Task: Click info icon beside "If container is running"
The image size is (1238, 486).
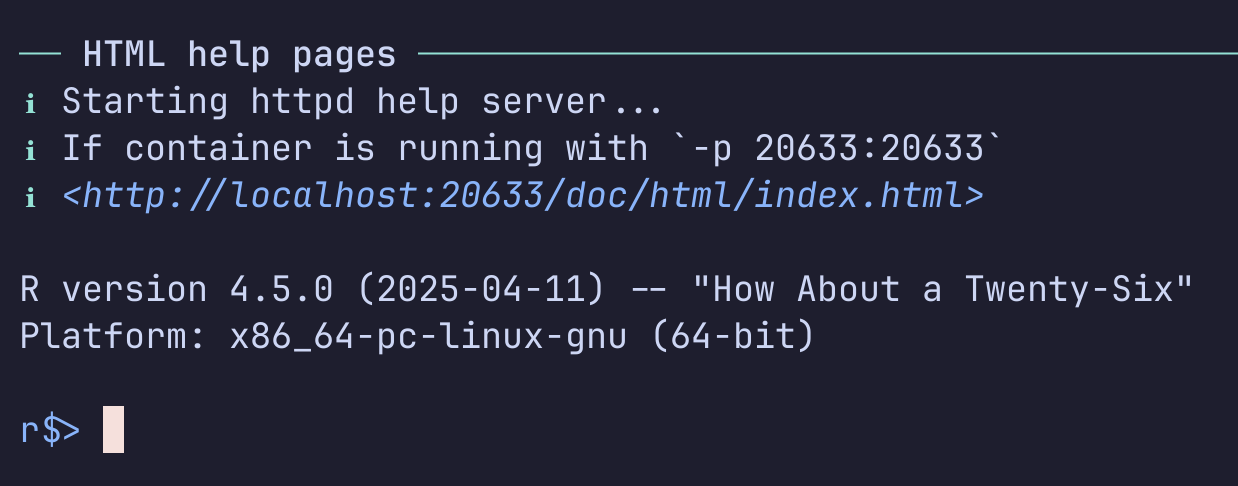Action: [x=30, y=150]
